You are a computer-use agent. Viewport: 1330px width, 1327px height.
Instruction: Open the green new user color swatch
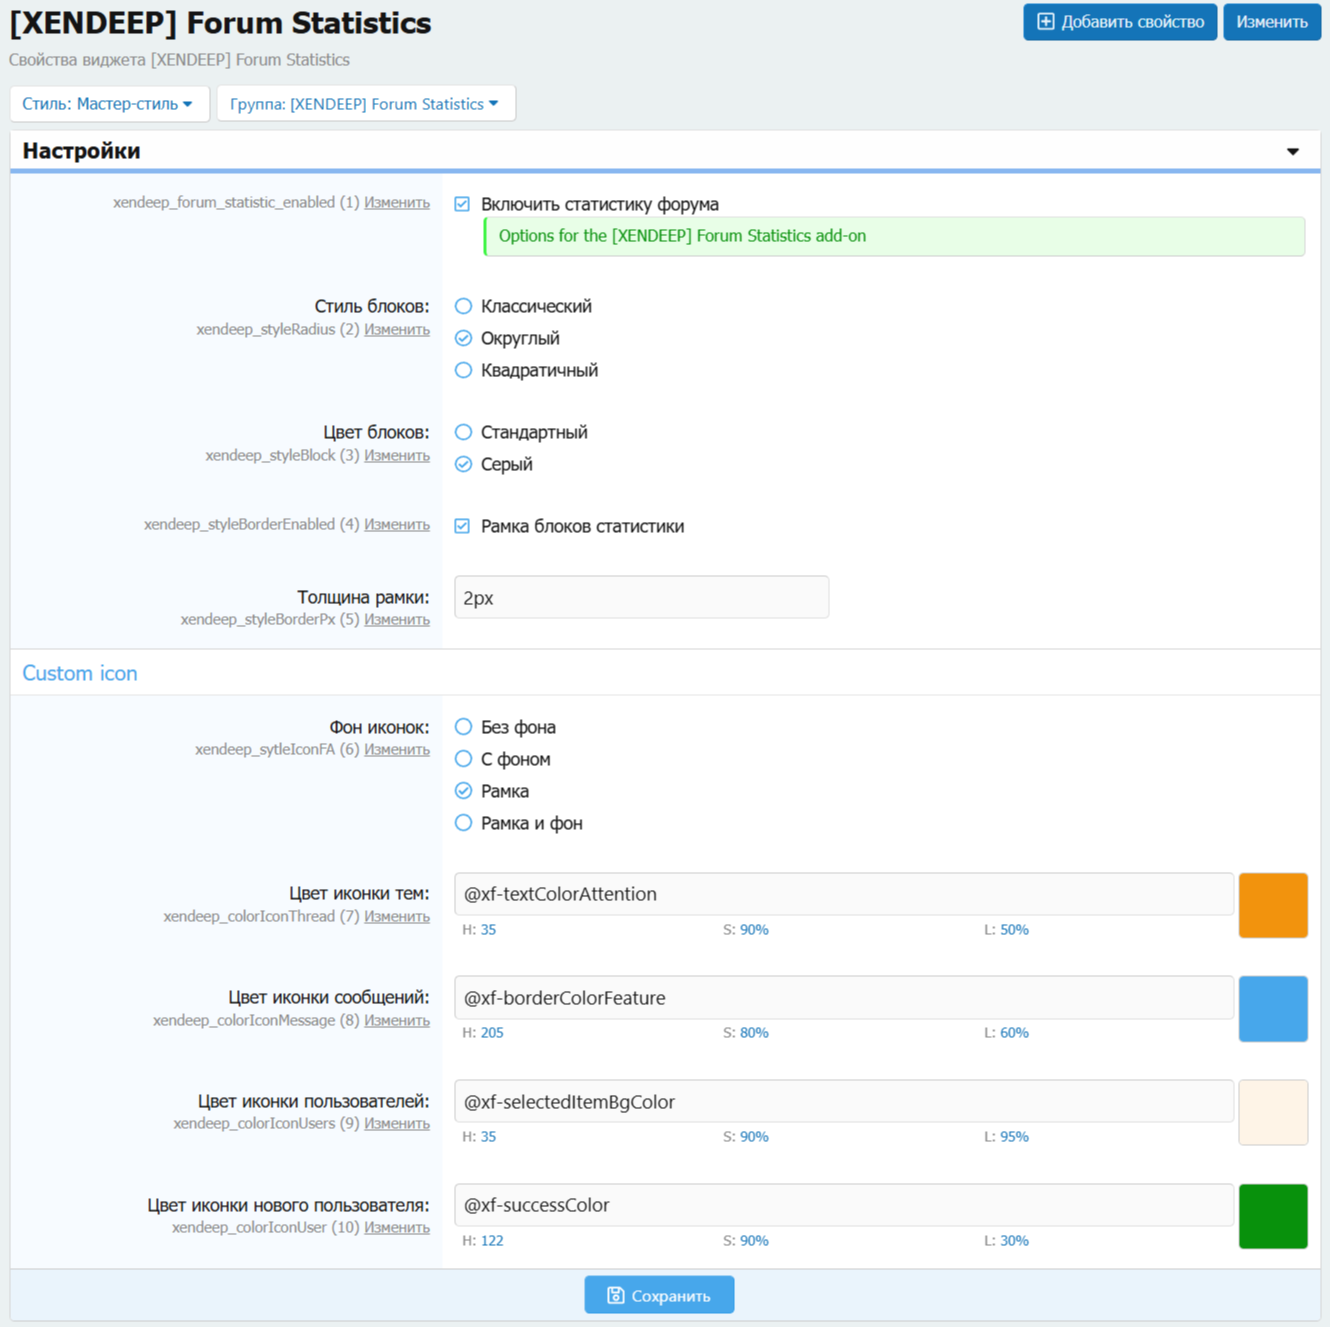pos(1272,1216)
